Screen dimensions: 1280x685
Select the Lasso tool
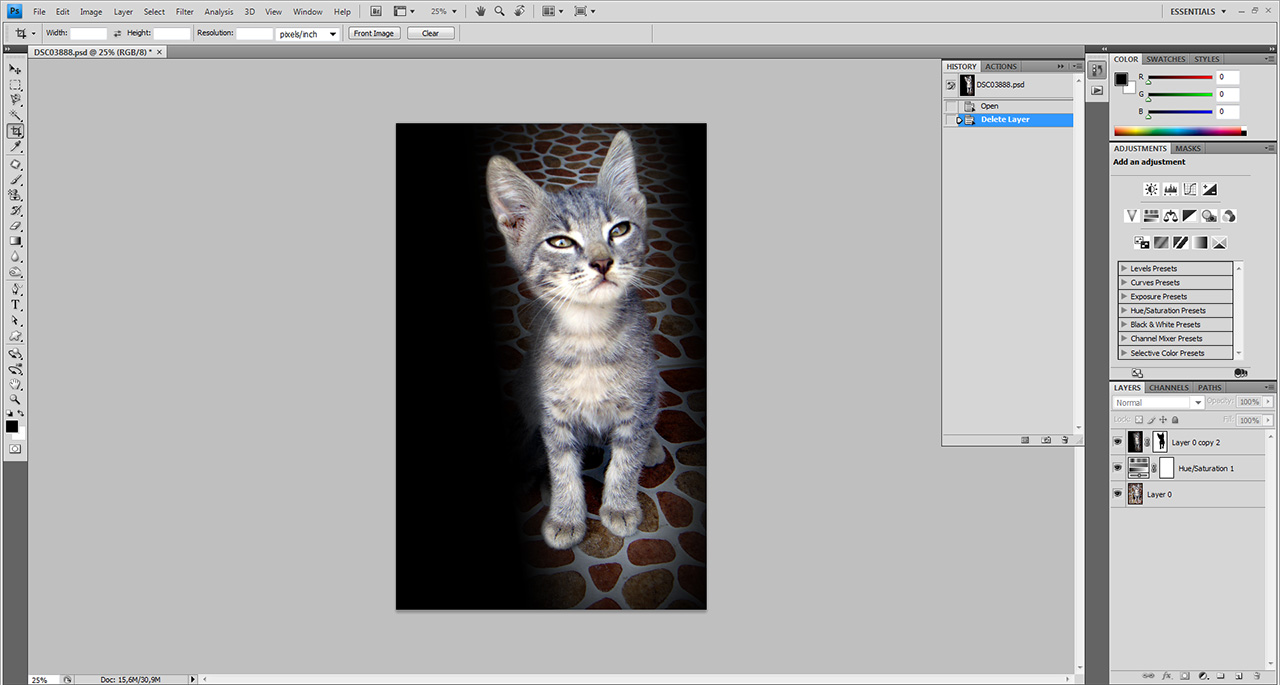click(x=16, y=100)
